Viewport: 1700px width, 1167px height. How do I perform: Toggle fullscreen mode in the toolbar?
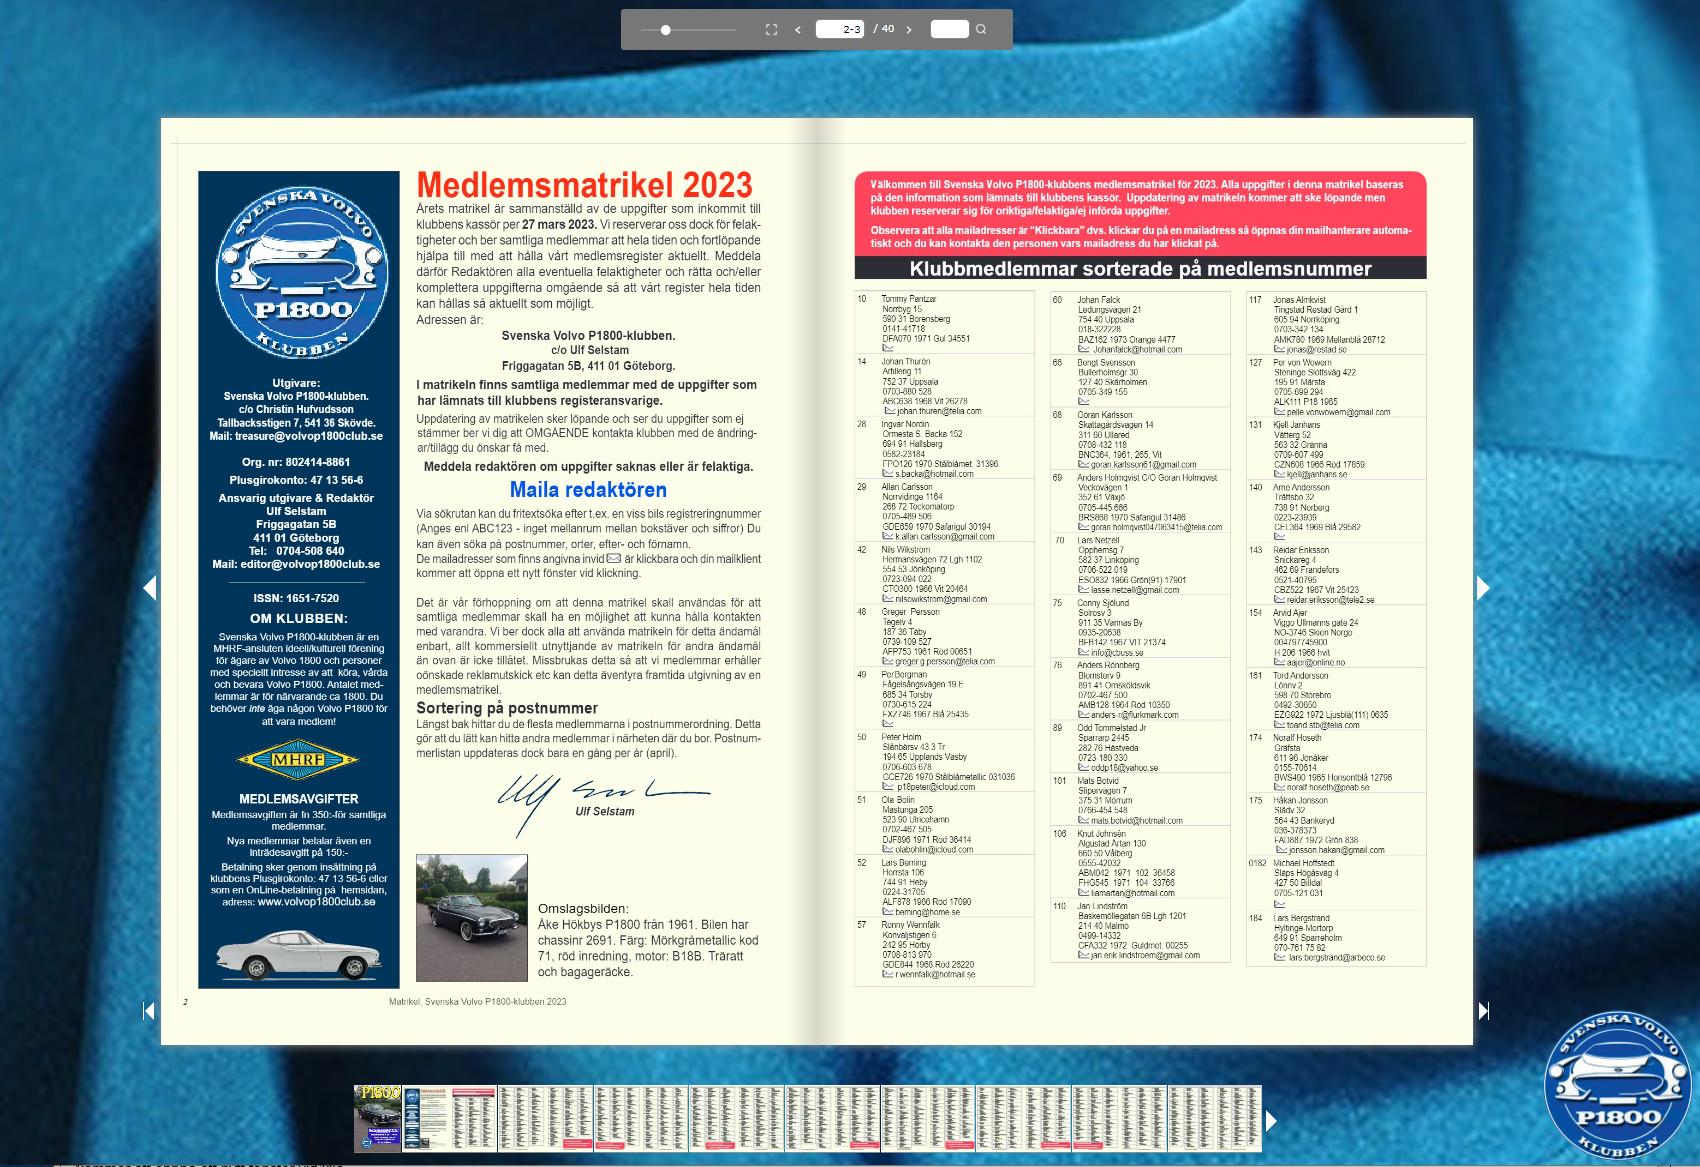point(771,30)
